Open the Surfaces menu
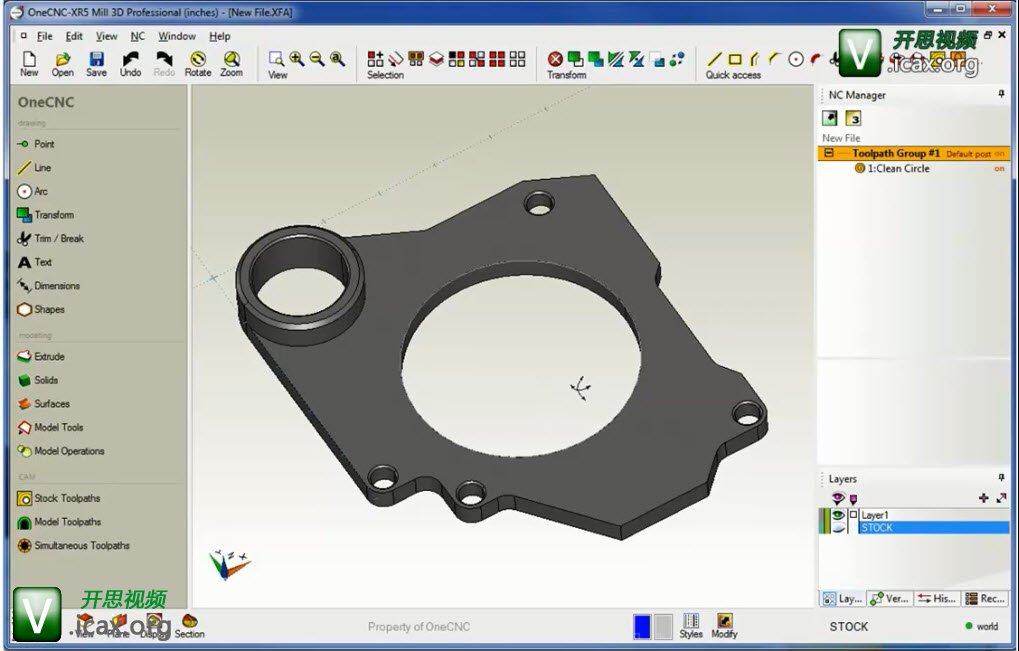The height and width of the screenshot is (651, 1019). pyautogui.click(x=44, y=403)
